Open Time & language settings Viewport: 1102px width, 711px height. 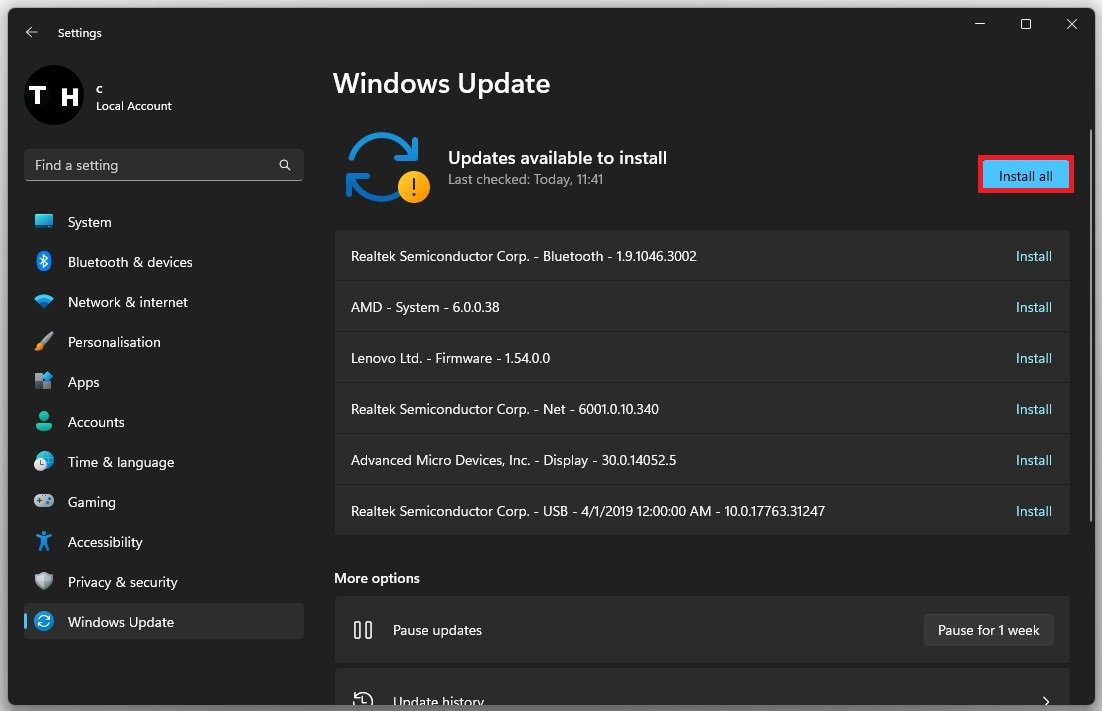point(120,462)
